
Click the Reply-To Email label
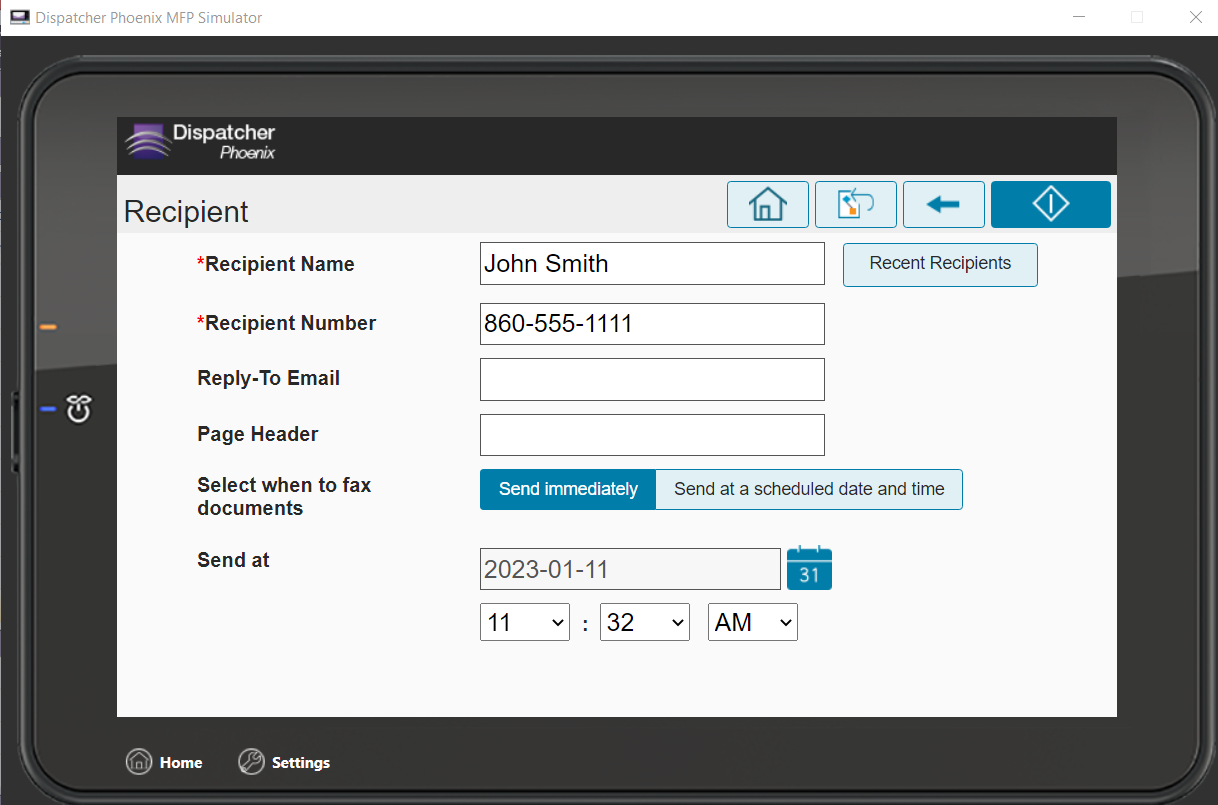(268, 378)
